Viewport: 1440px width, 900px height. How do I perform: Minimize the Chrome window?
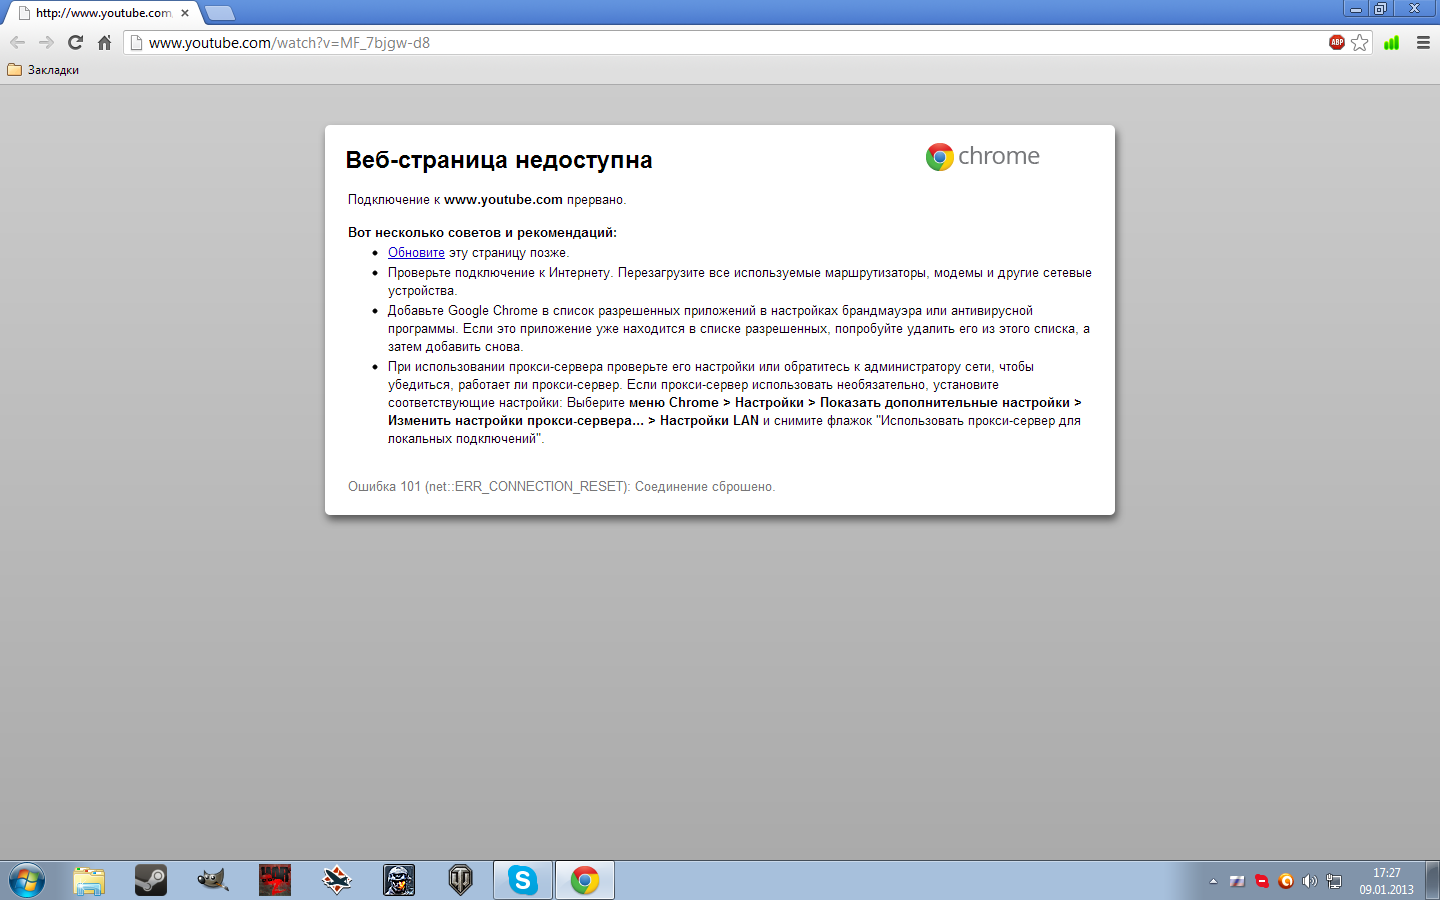(x=1356, y=8)
